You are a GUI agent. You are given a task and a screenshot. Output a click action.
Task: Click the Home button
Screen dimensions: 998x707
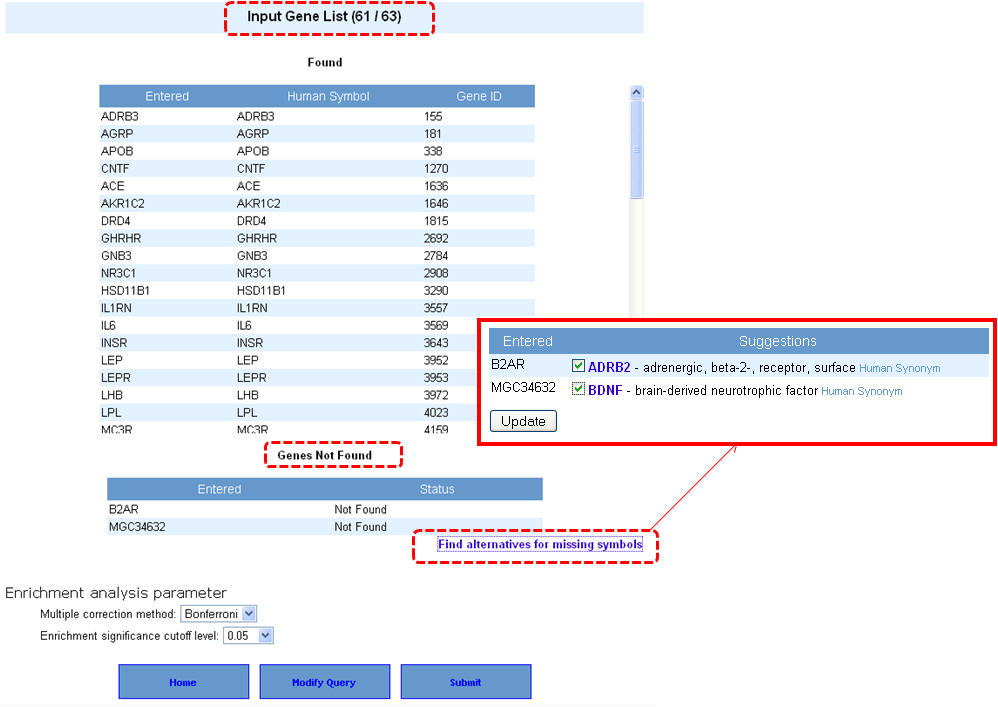click(183, 682)
